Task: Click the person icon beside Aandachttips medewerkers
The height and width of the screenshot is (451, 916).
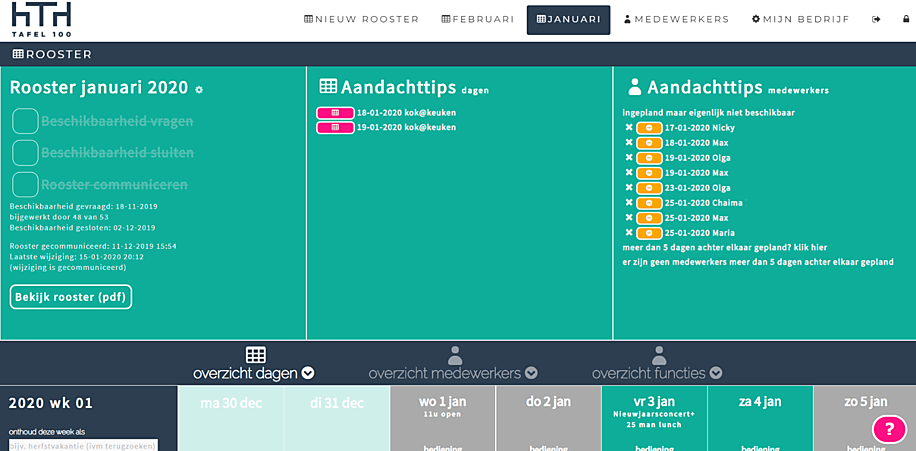Action: (634, 87)
